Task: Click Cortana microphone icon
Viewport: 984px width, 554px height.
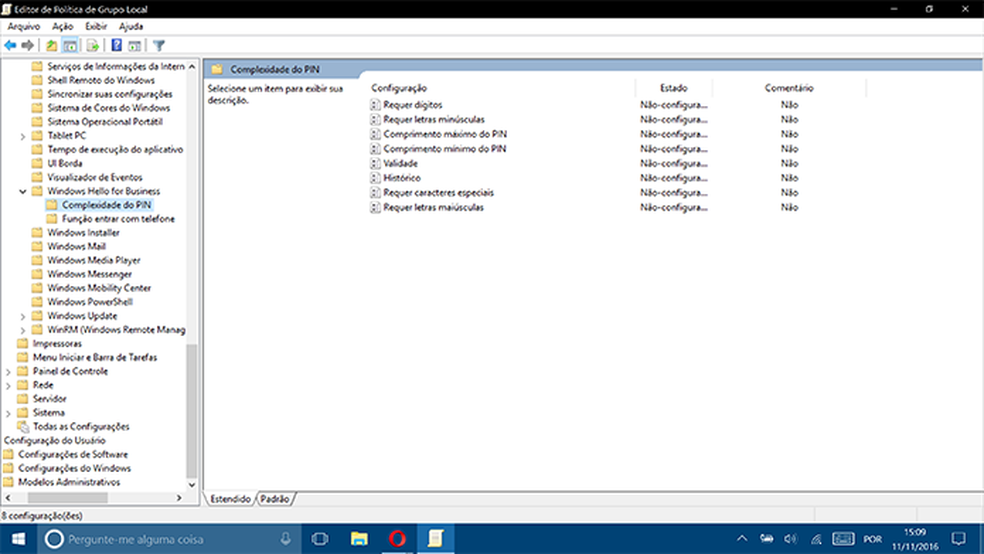Action: [286, 539]
